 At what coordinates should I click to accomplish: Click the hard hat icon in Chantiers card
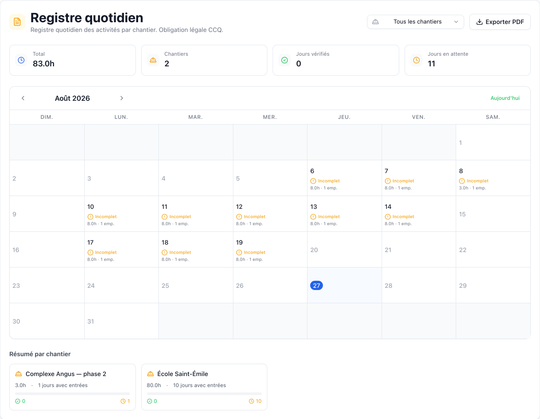[x=153, y=60]
